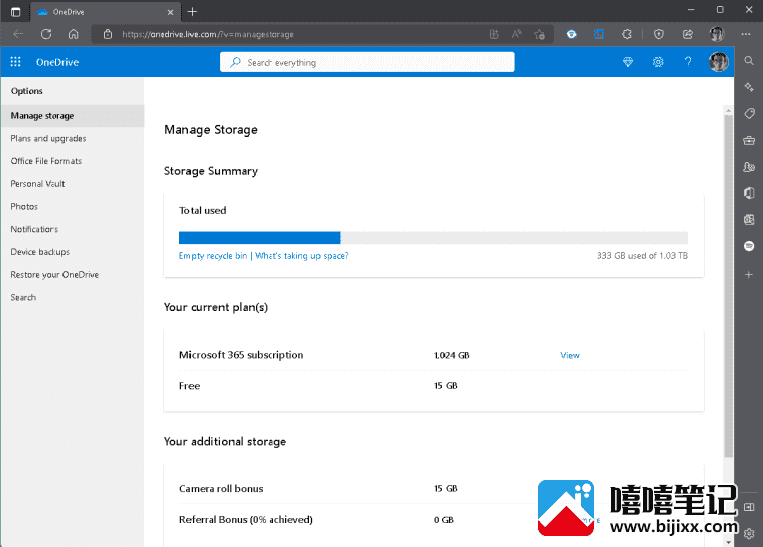
Task: Select the OneDrive browser tab
Action: click(106, 12)
